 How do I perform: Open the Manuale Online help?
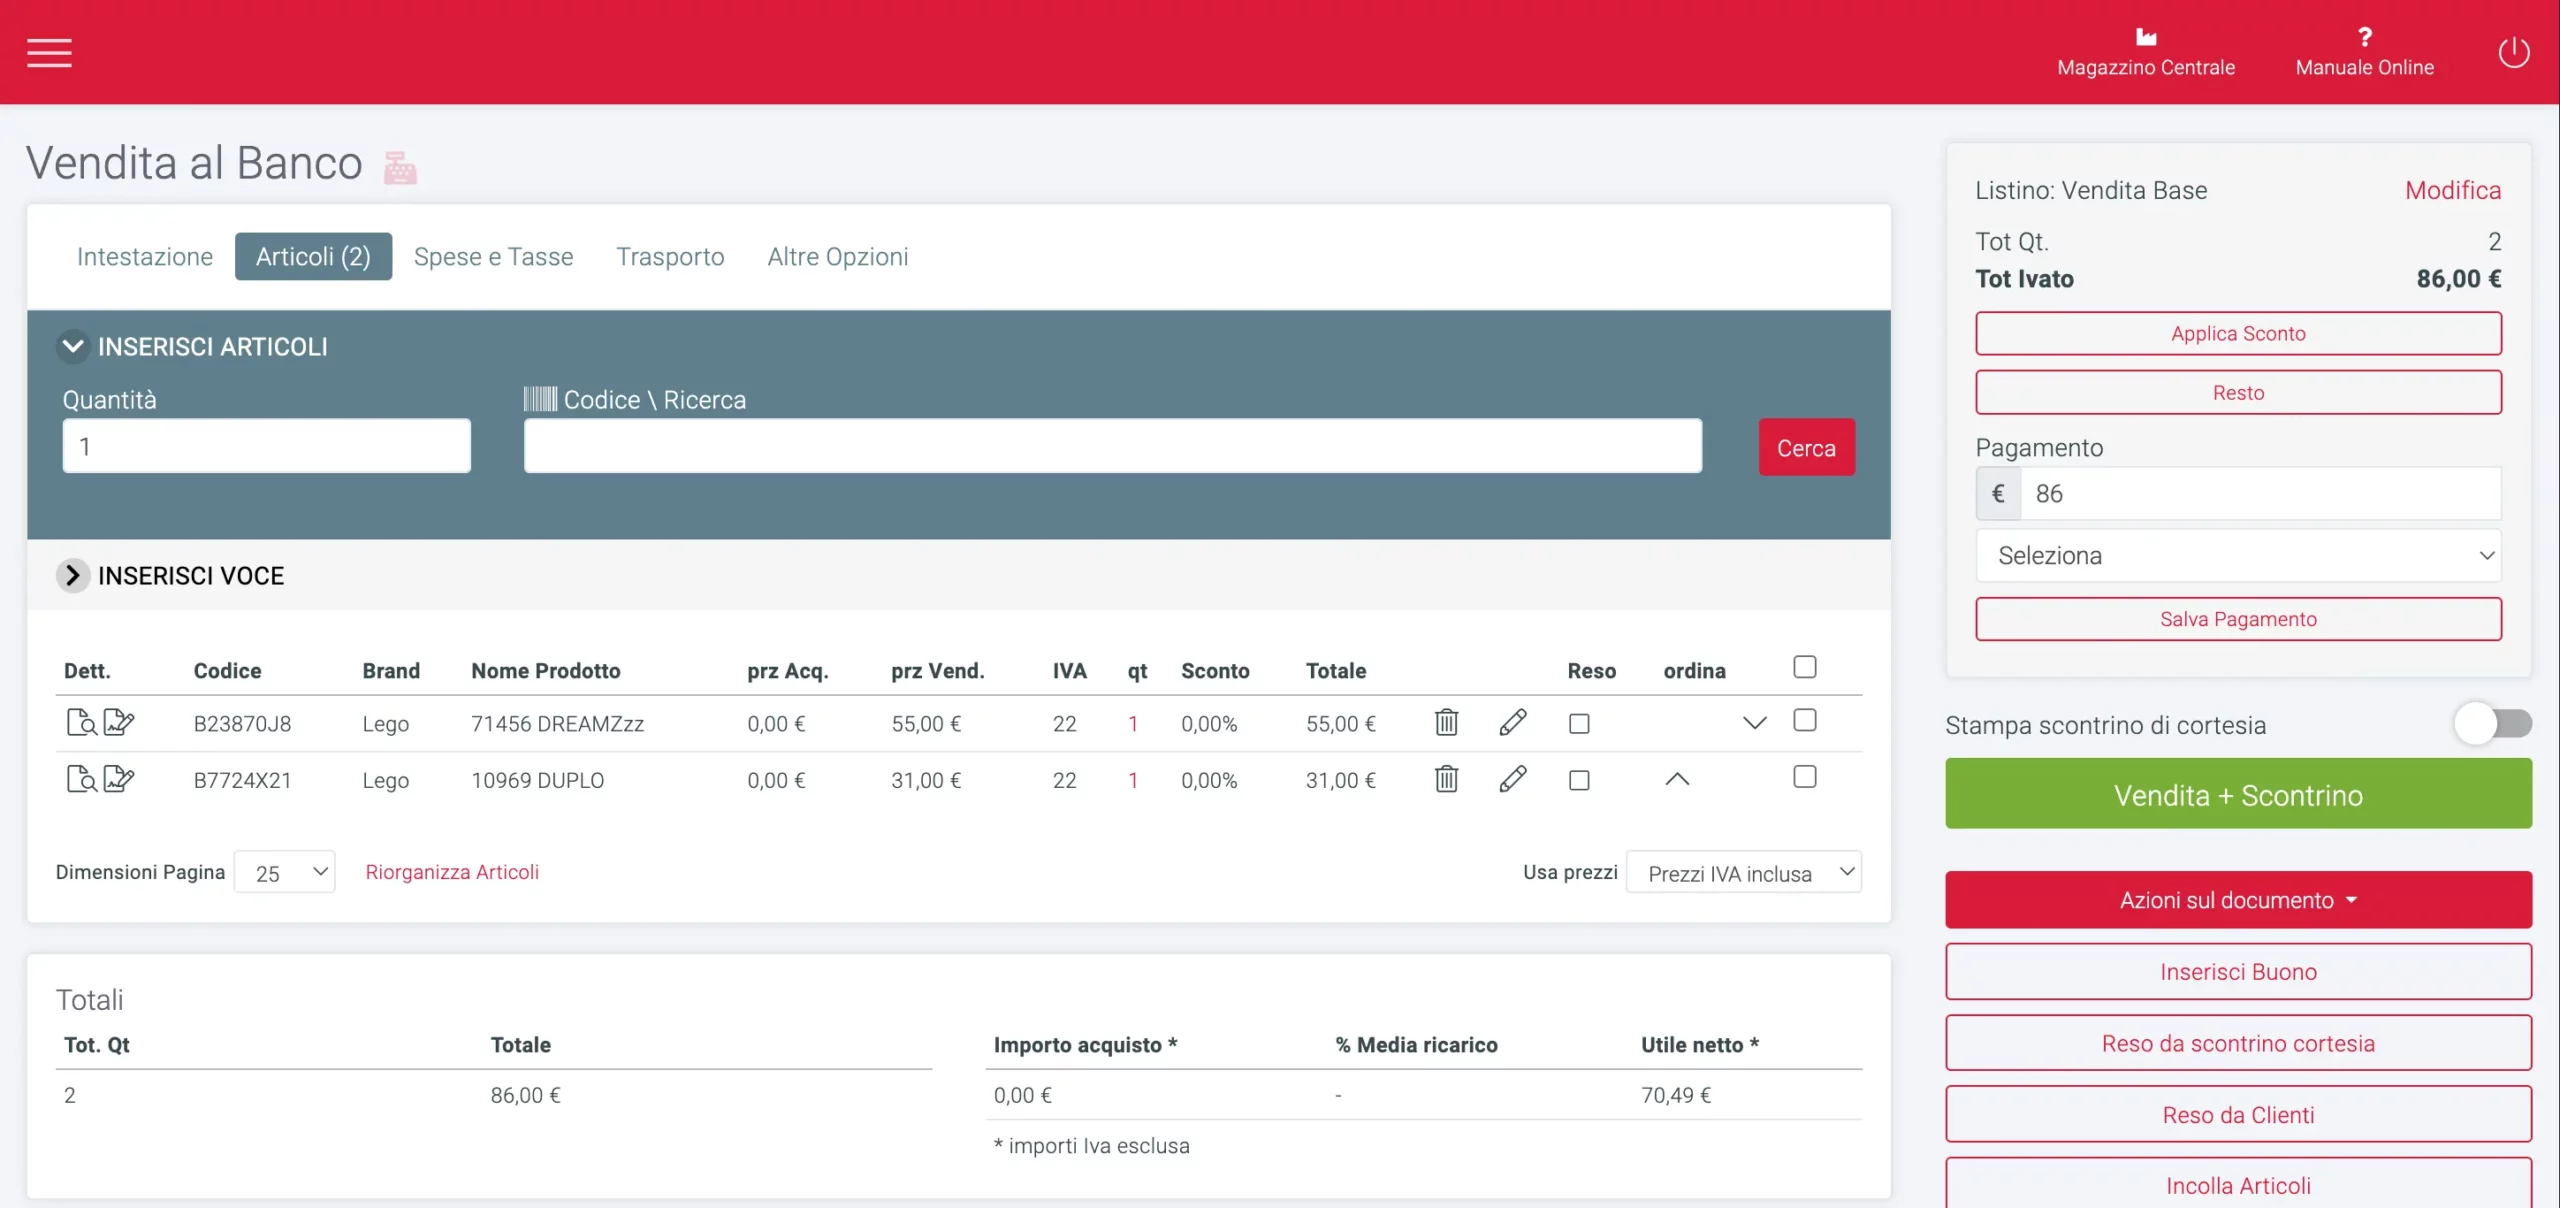(x=2364, y=52)
